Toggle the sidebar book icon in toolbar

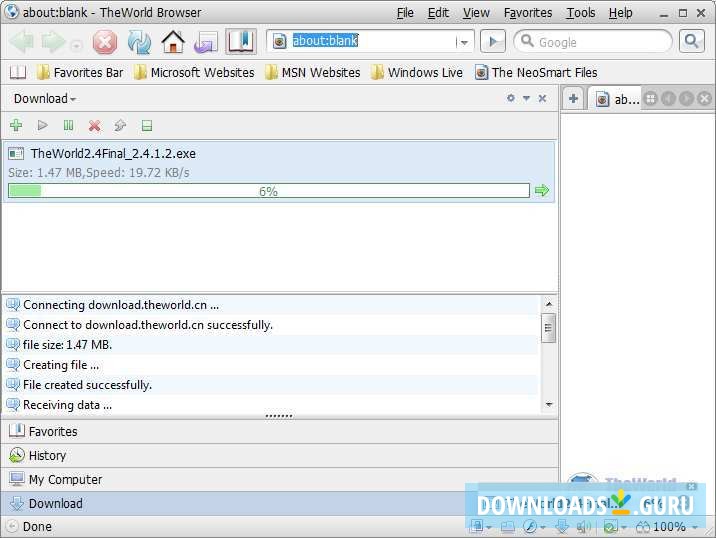[x=241, y=42]
